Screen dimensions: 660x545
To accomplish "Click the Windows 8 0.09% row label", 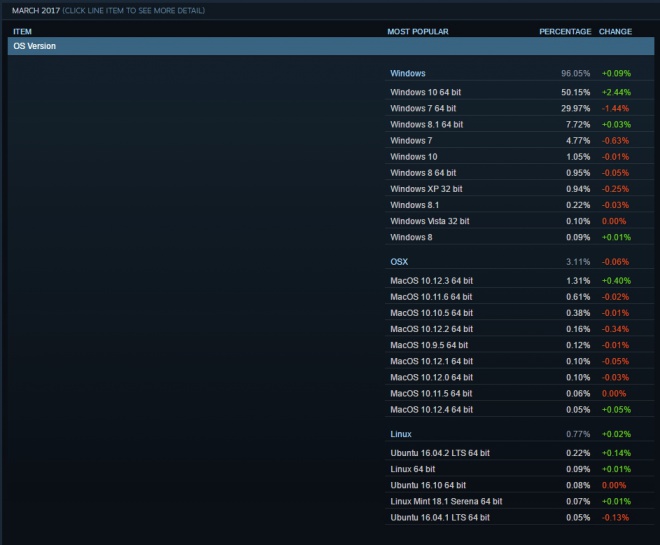I will point(411,237).
